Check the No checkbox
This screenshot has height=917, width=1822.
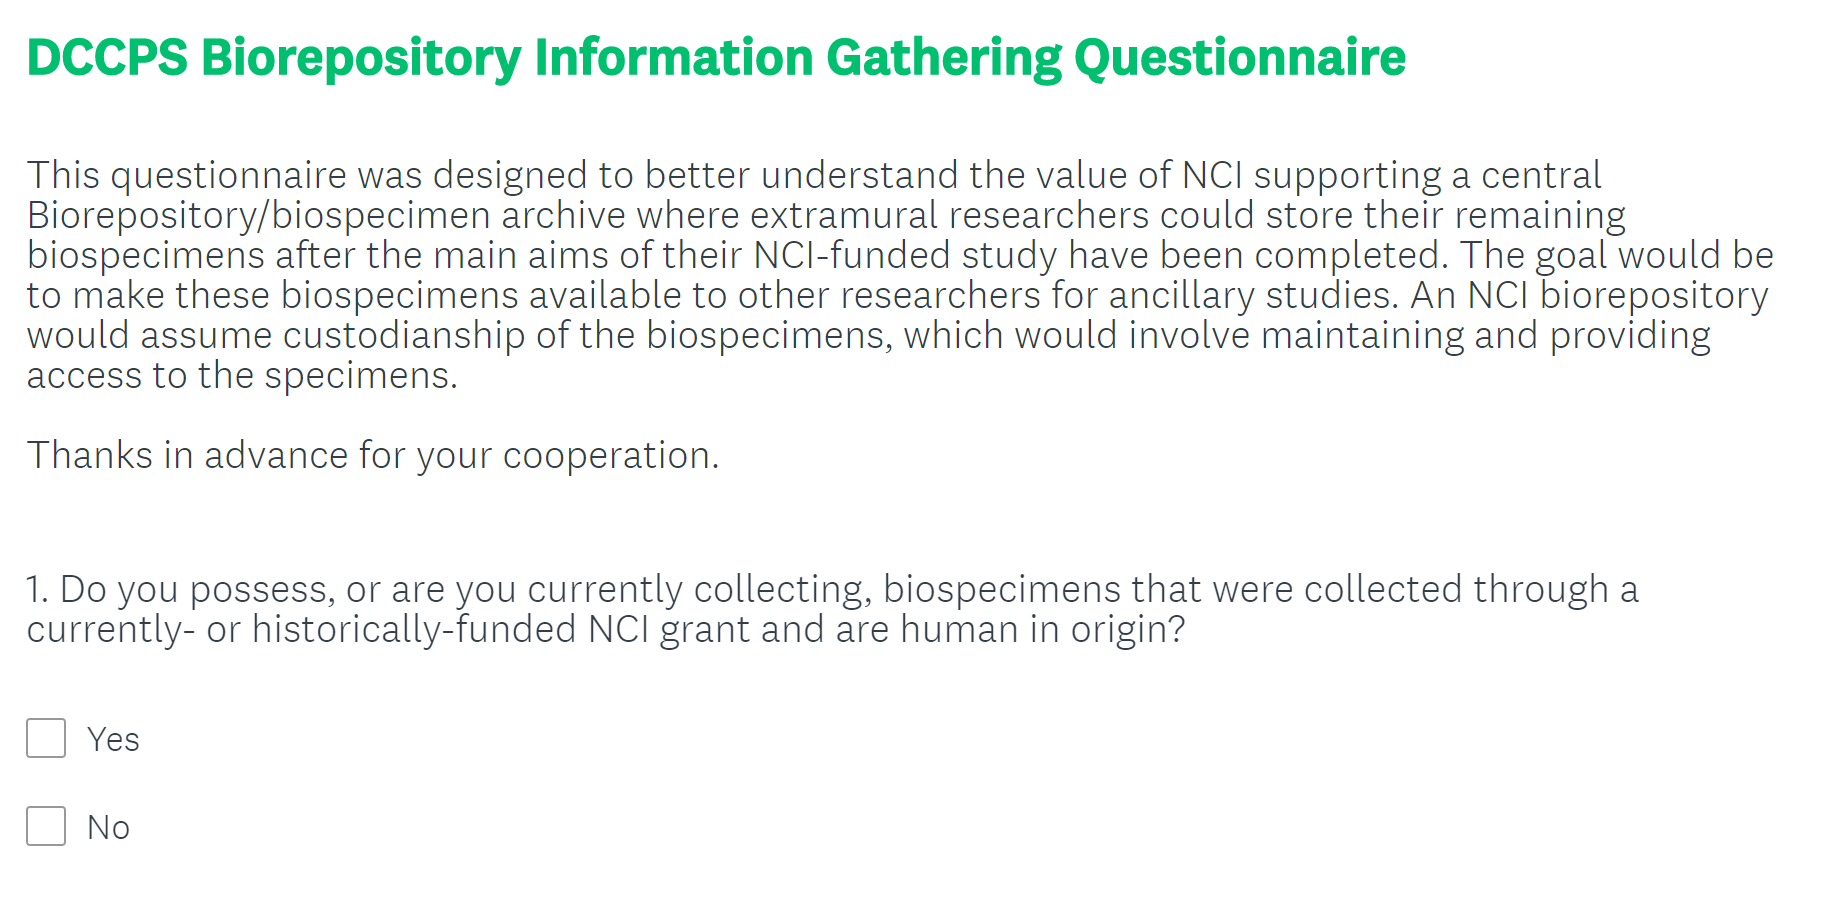(46, 826)
